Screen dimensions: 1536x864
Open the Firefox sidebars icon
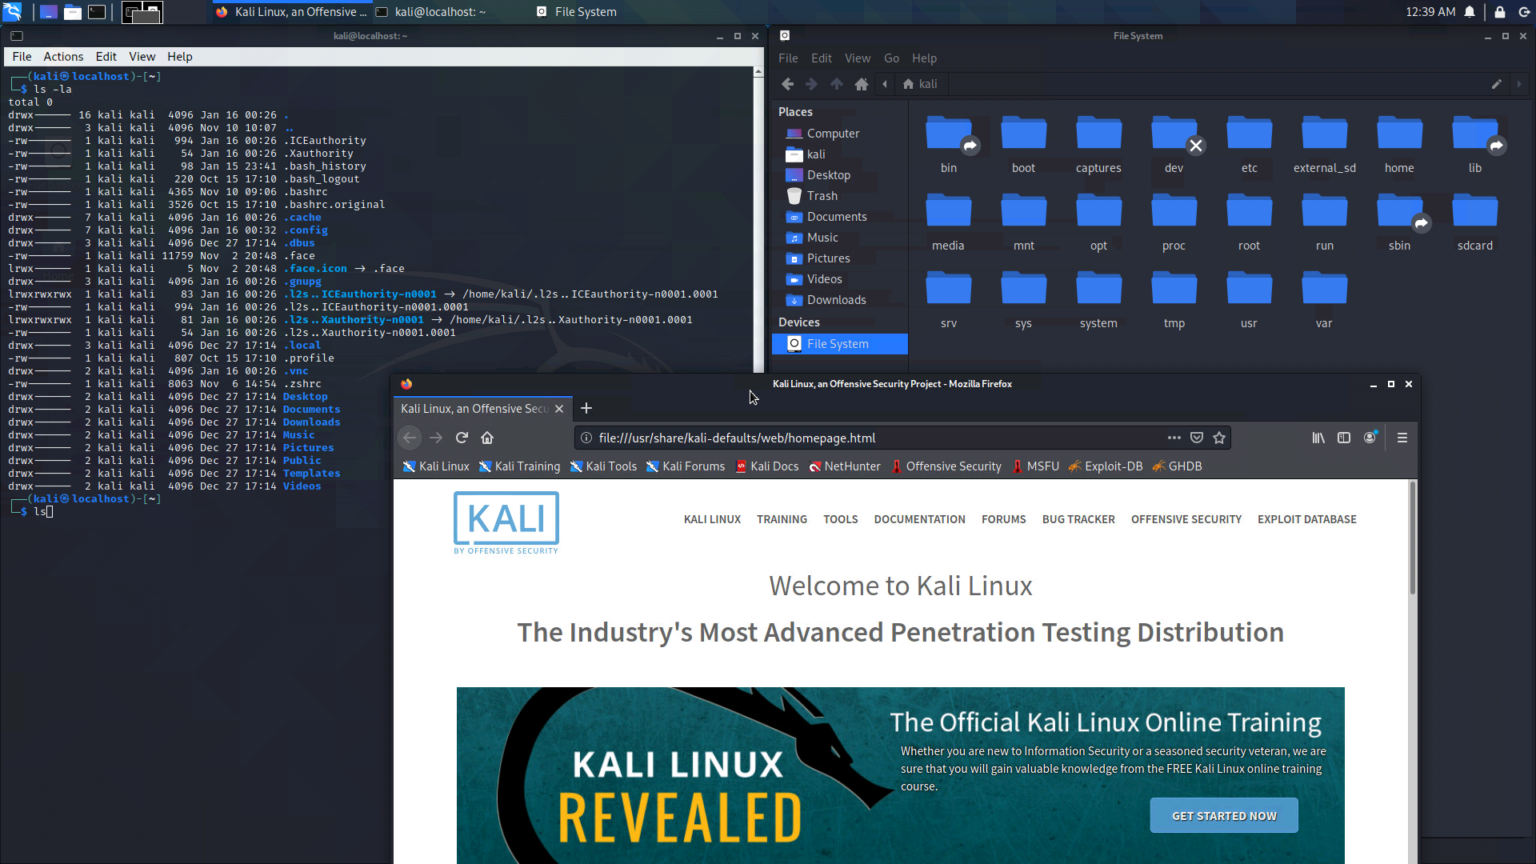[x=1344, y=437]
